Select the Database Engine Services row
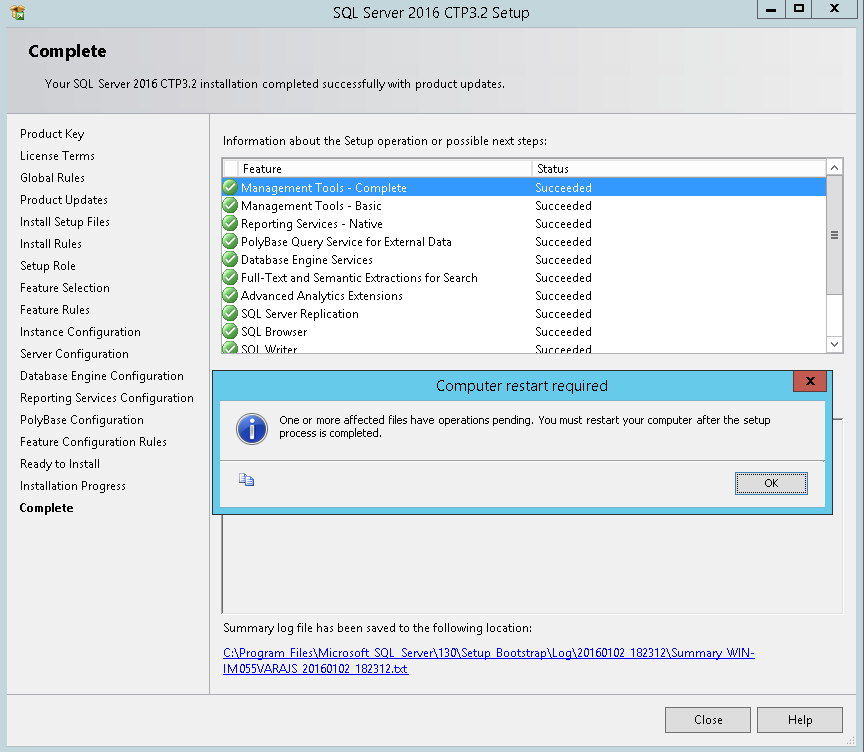The image size is (864, 752). tap(524, 259)
